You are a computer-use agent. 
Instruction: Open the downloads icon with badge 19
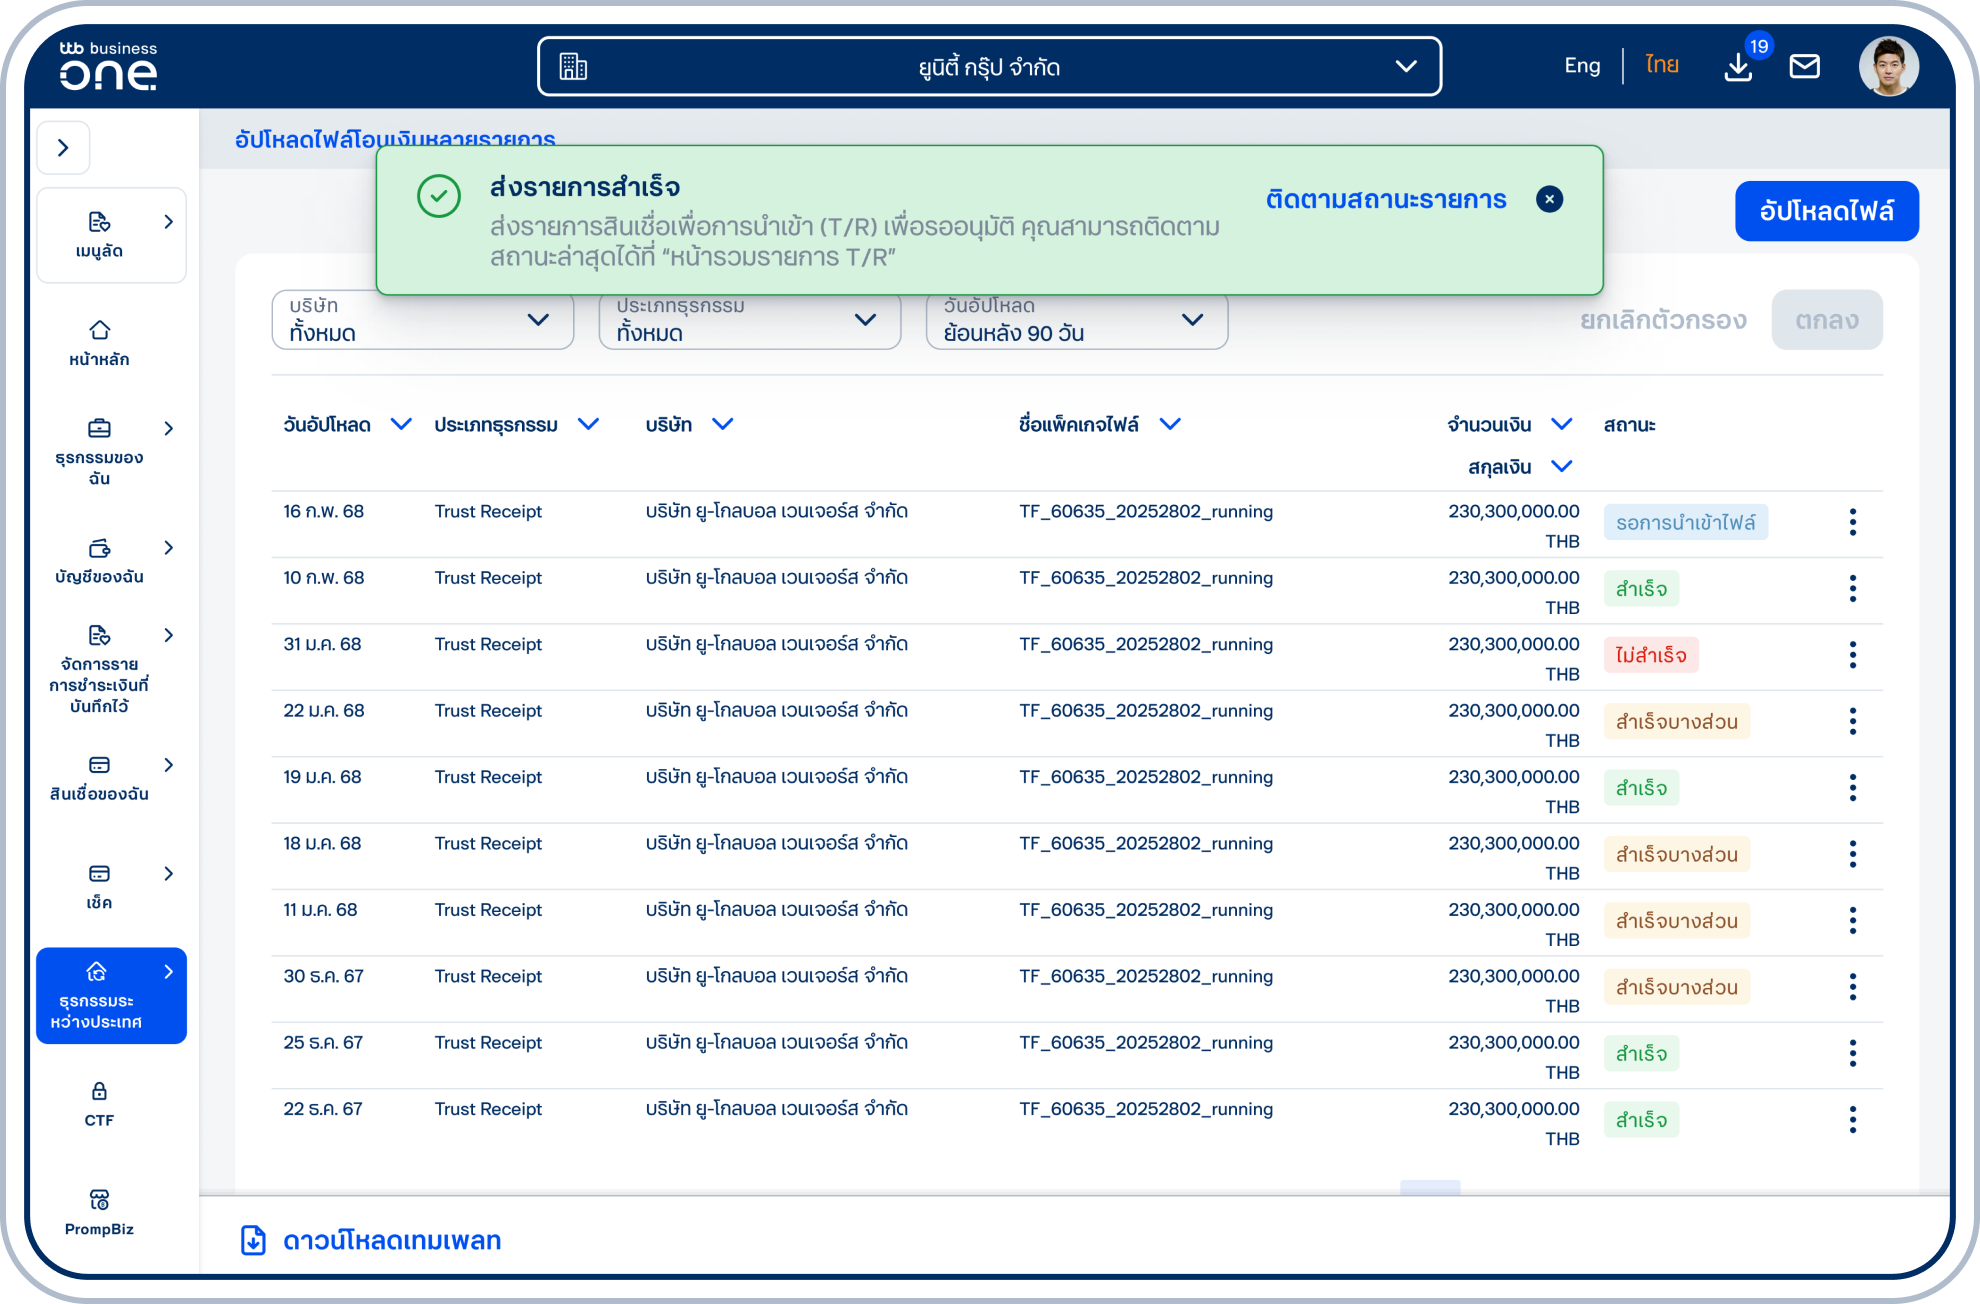pyautogui.click(x=1738, y=67)
